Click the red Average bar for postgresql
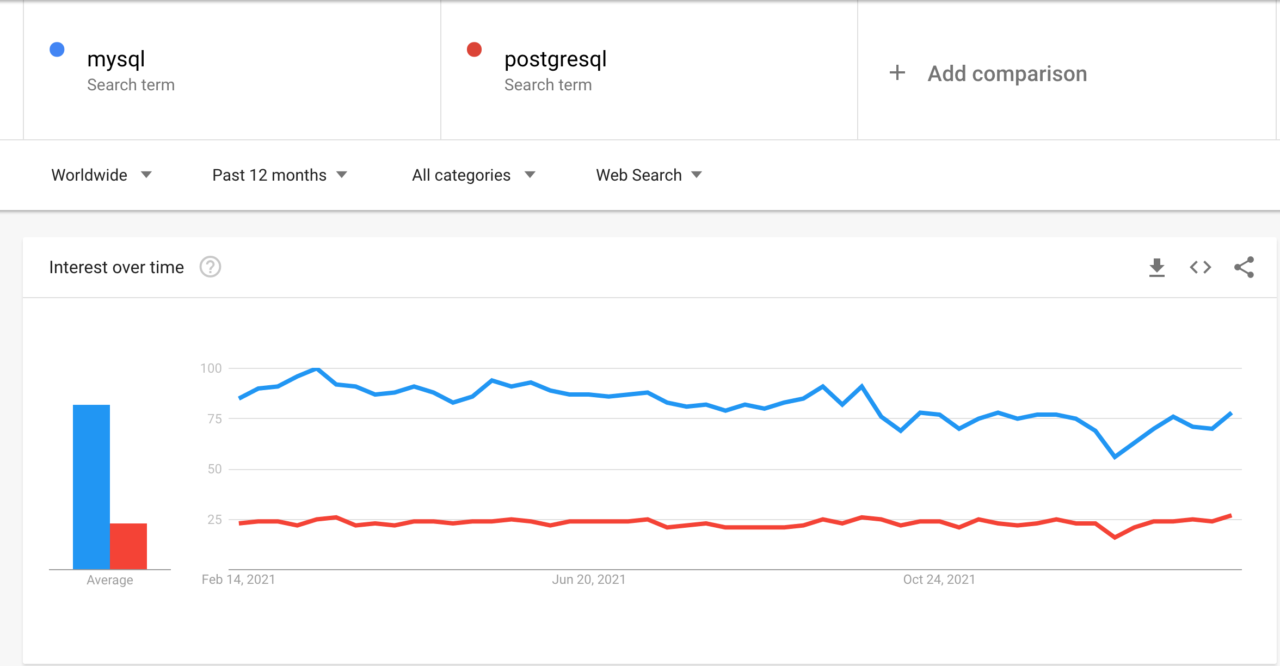Image resolution: width=1280 pixels, height=666 pixels. 130,545
